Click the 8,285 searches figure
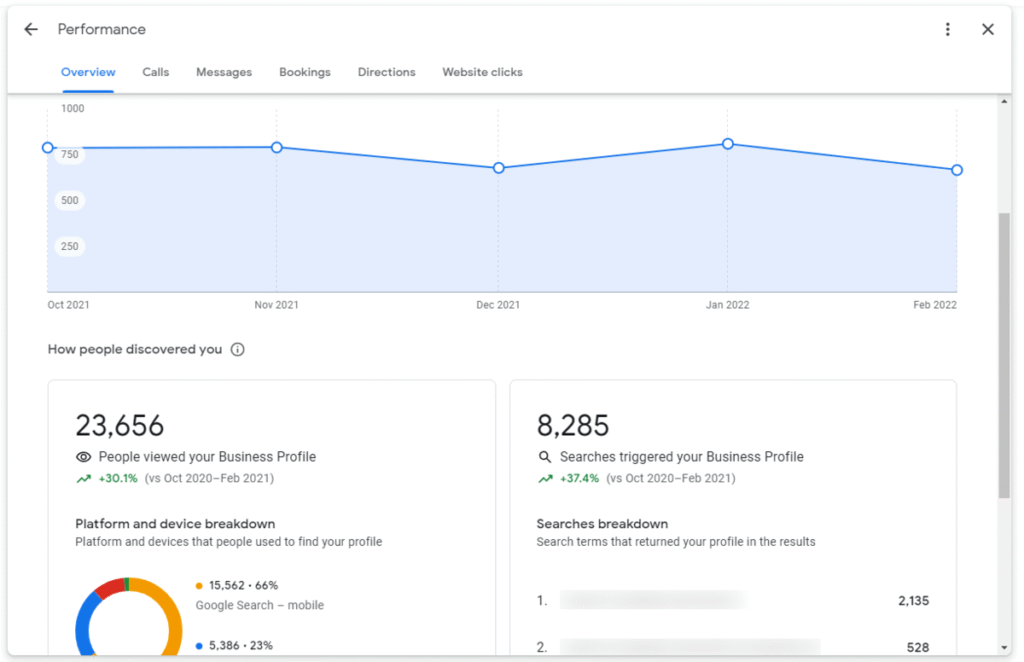Image resolution: width=1024 pixels, height=662 pixels. [x=572, y=424]
